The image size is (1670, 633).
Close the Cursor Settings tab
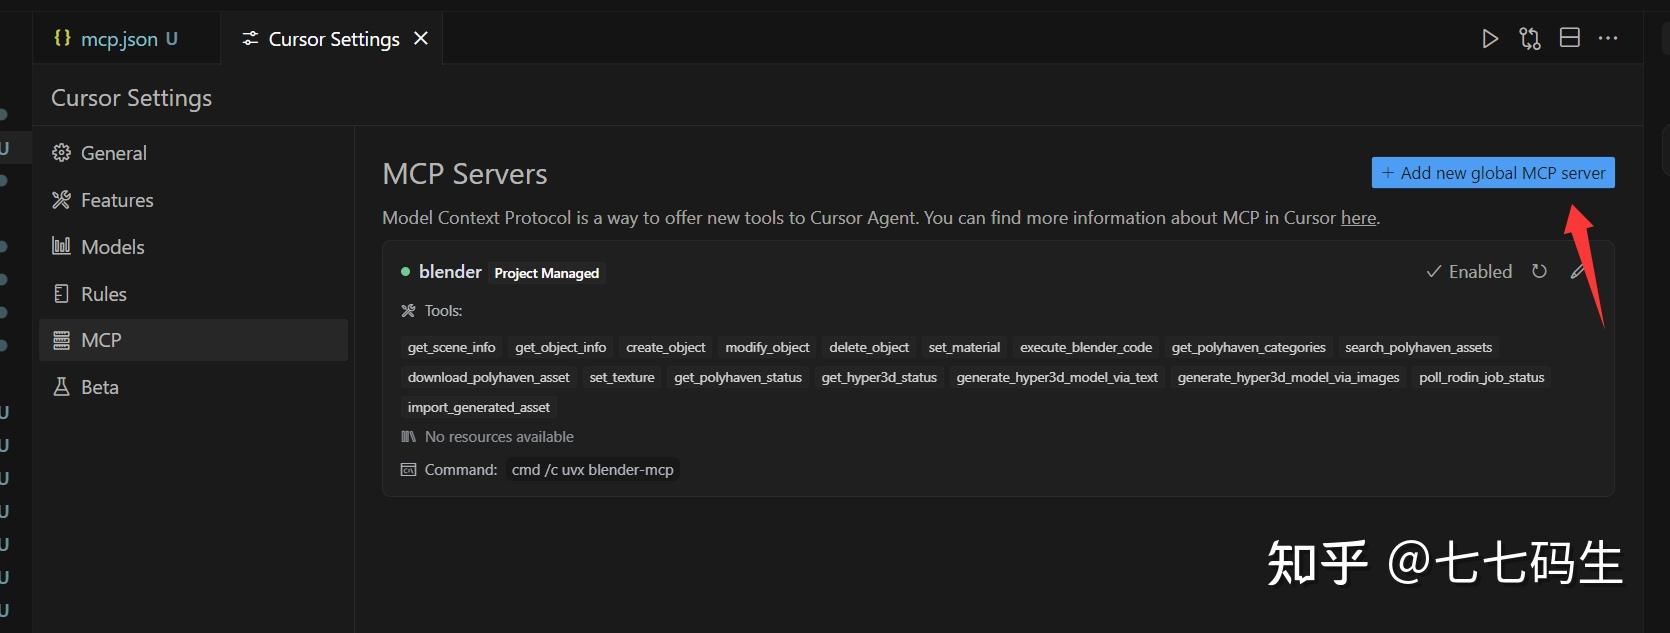coord(421,38)
